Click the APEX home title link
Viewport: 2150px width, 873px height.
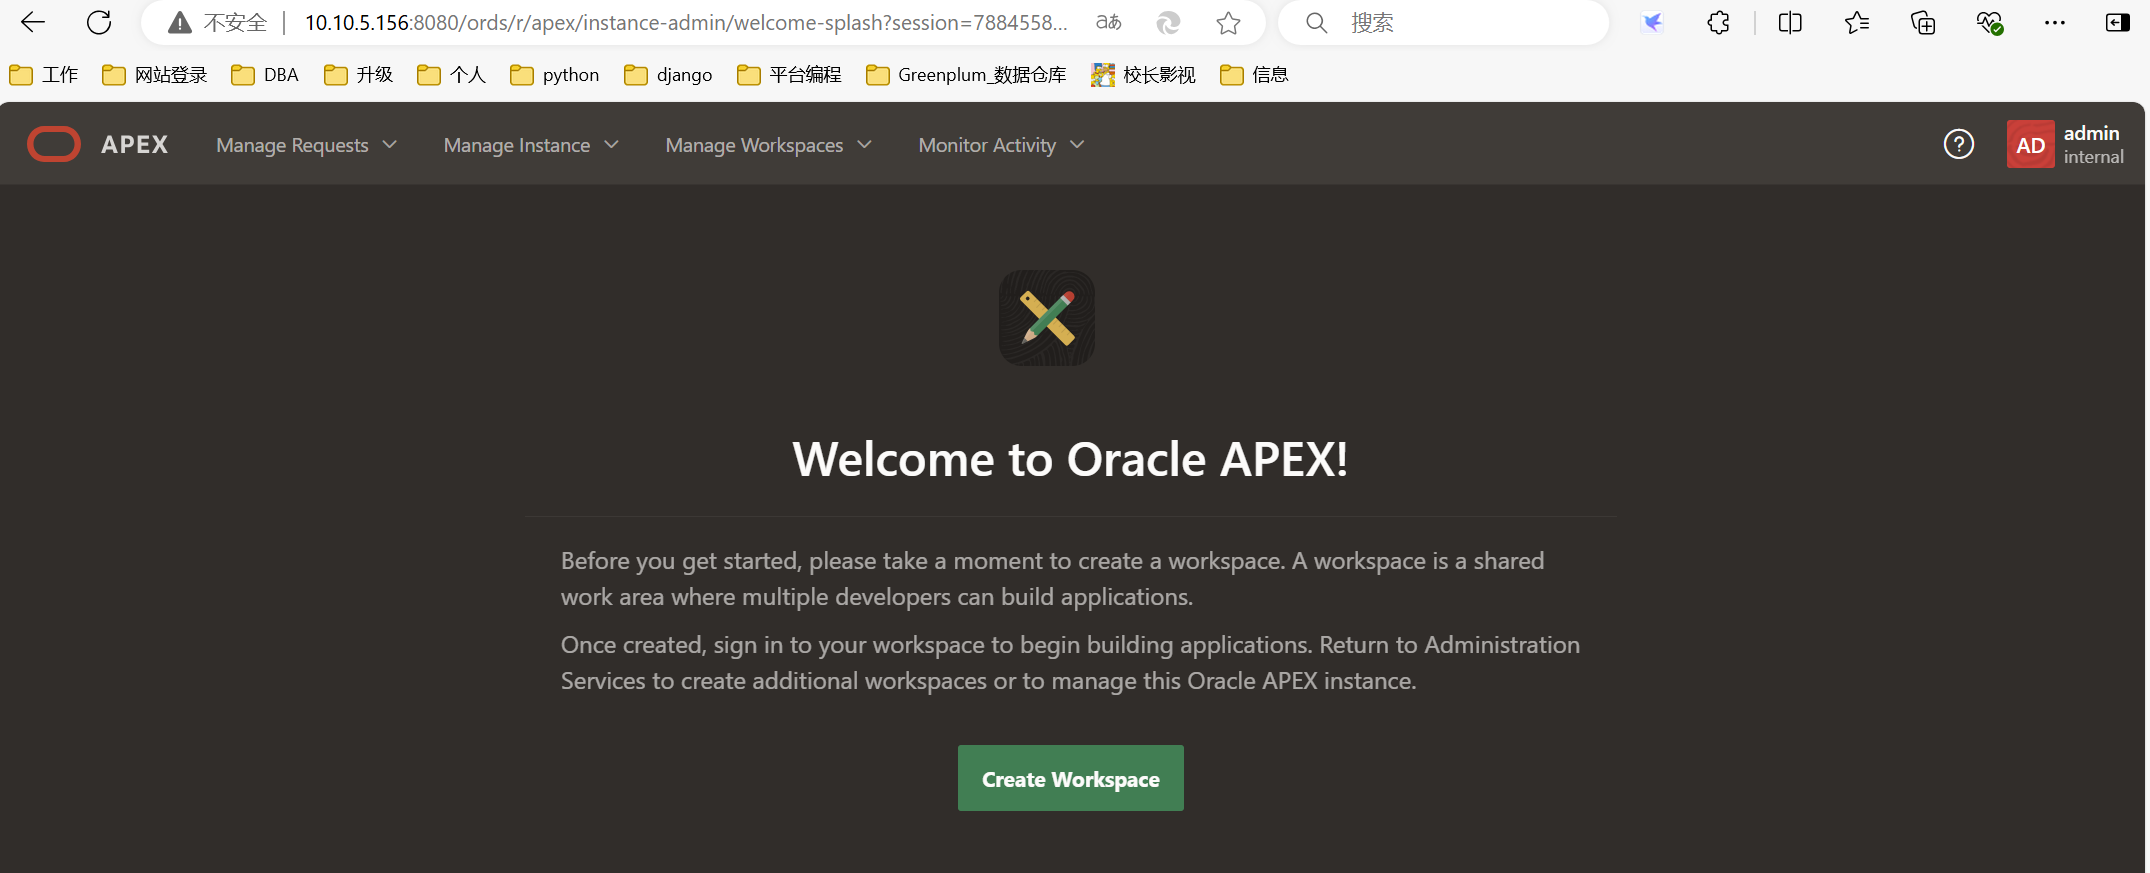134,145
